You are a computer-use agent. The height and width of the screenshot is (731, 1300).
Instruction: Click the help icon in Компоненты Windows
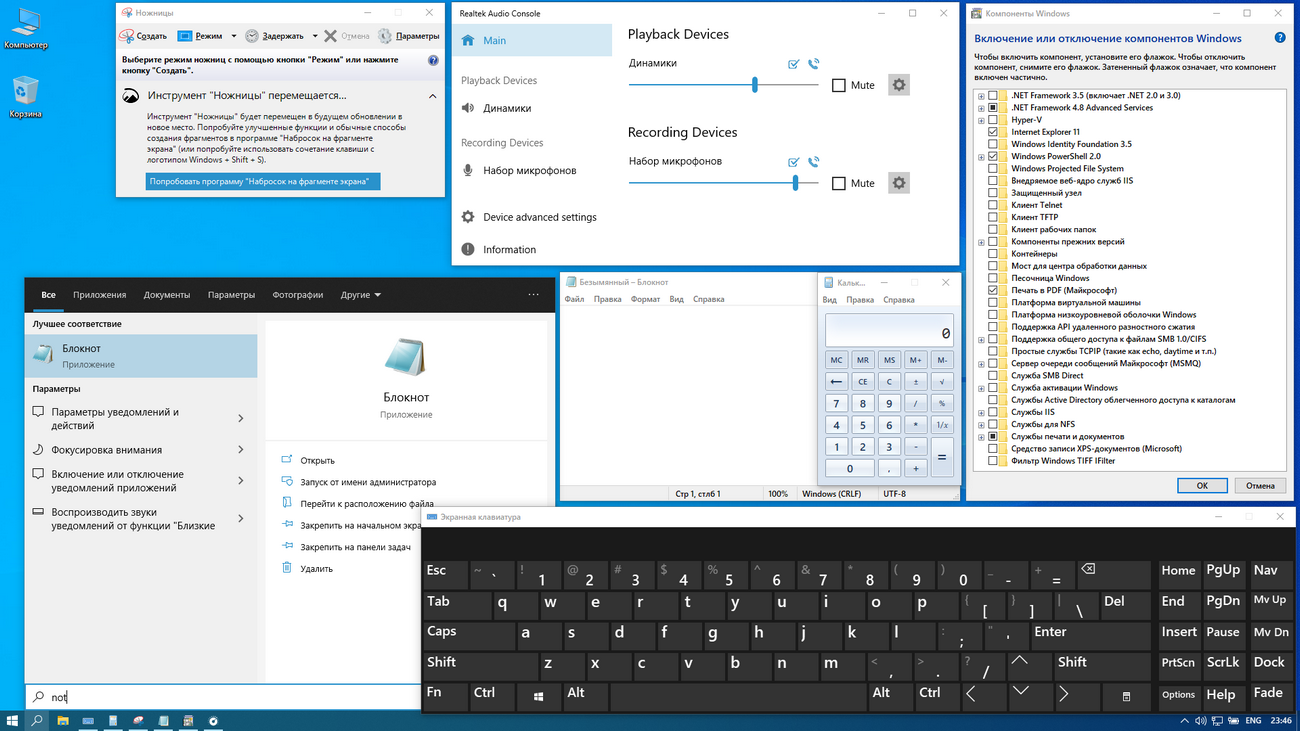coord(1279,38)
